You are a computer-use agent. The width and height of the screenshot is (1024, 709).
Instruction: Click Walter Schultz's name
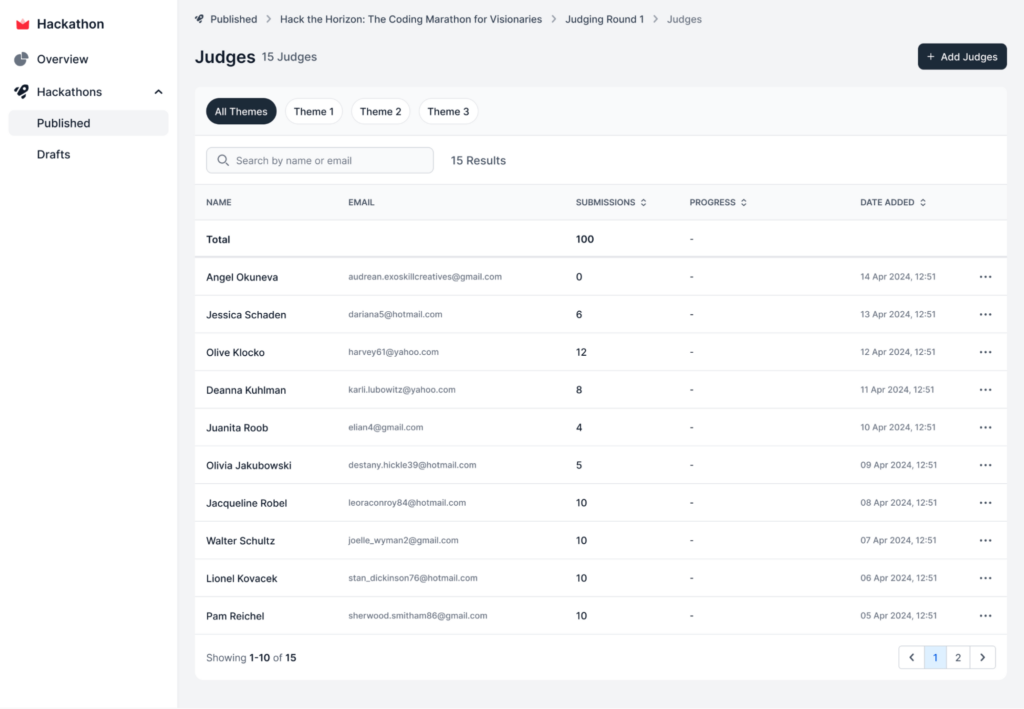pyautogui.click(x=240, y=541)
